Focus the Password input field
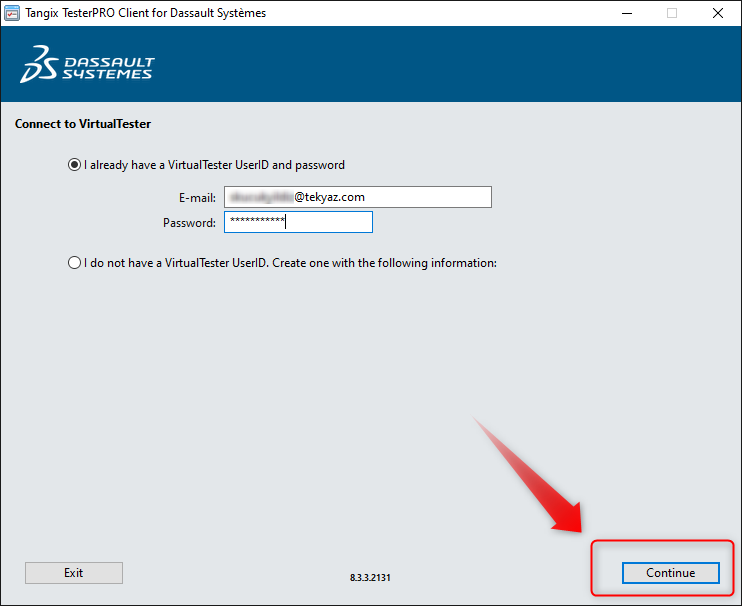The width and height of the screenshot is (742, 606). (x=298, y=222)
